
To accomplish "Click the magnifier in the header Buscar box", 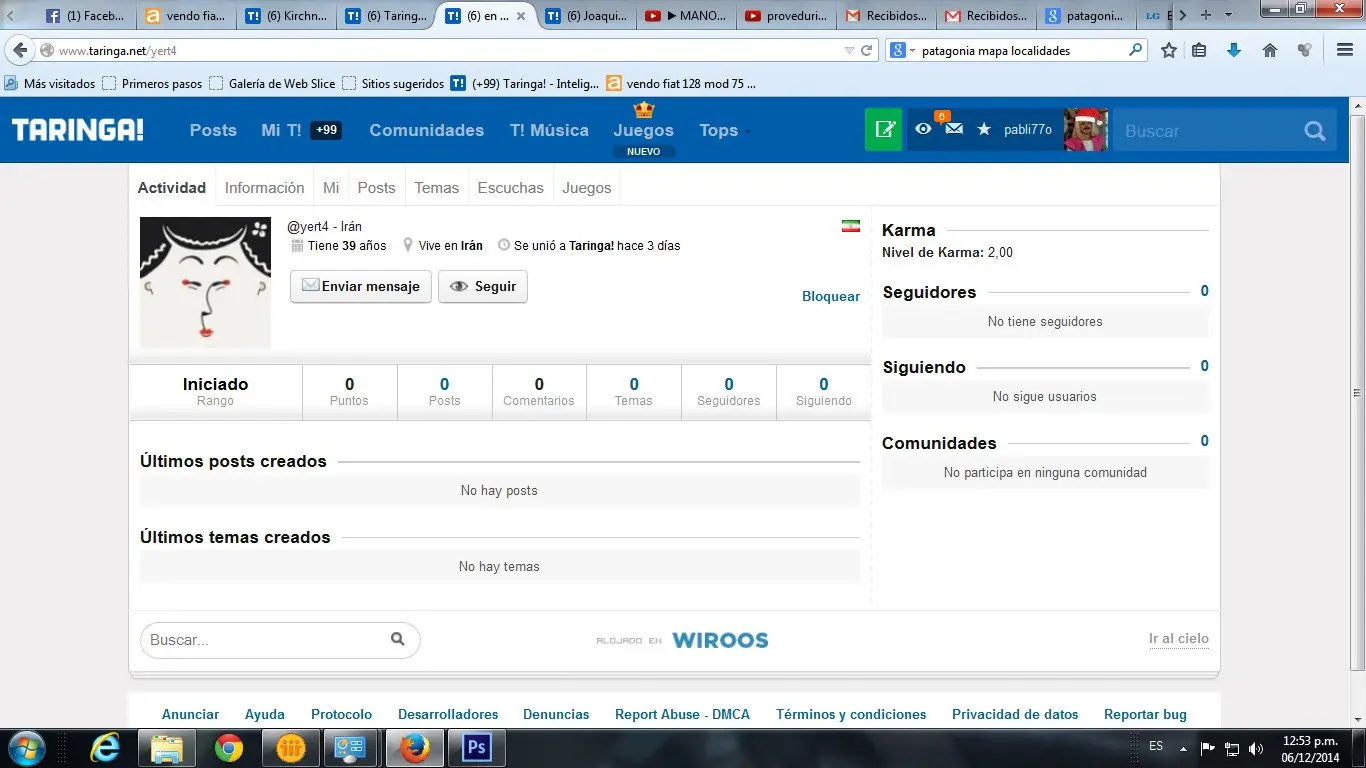I will point(1314,131).
